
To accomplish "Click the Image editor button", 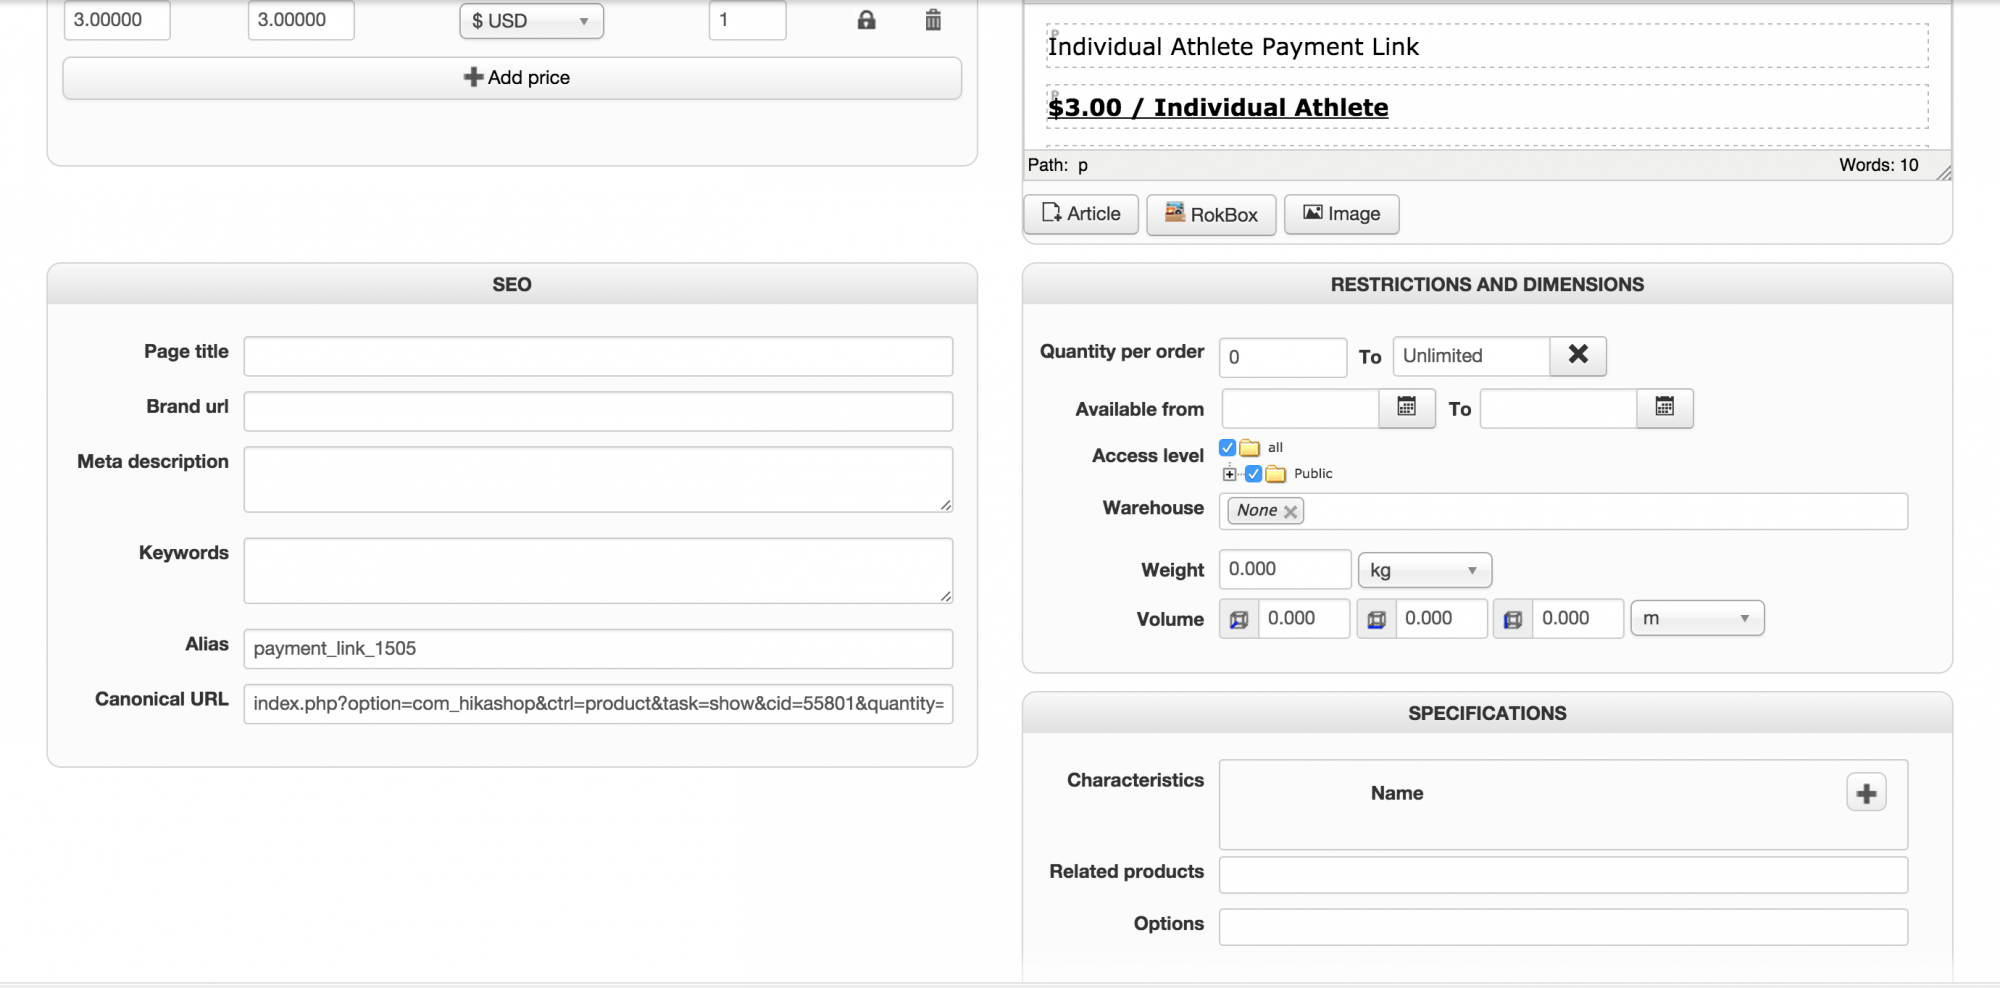I will (1342, 214).
